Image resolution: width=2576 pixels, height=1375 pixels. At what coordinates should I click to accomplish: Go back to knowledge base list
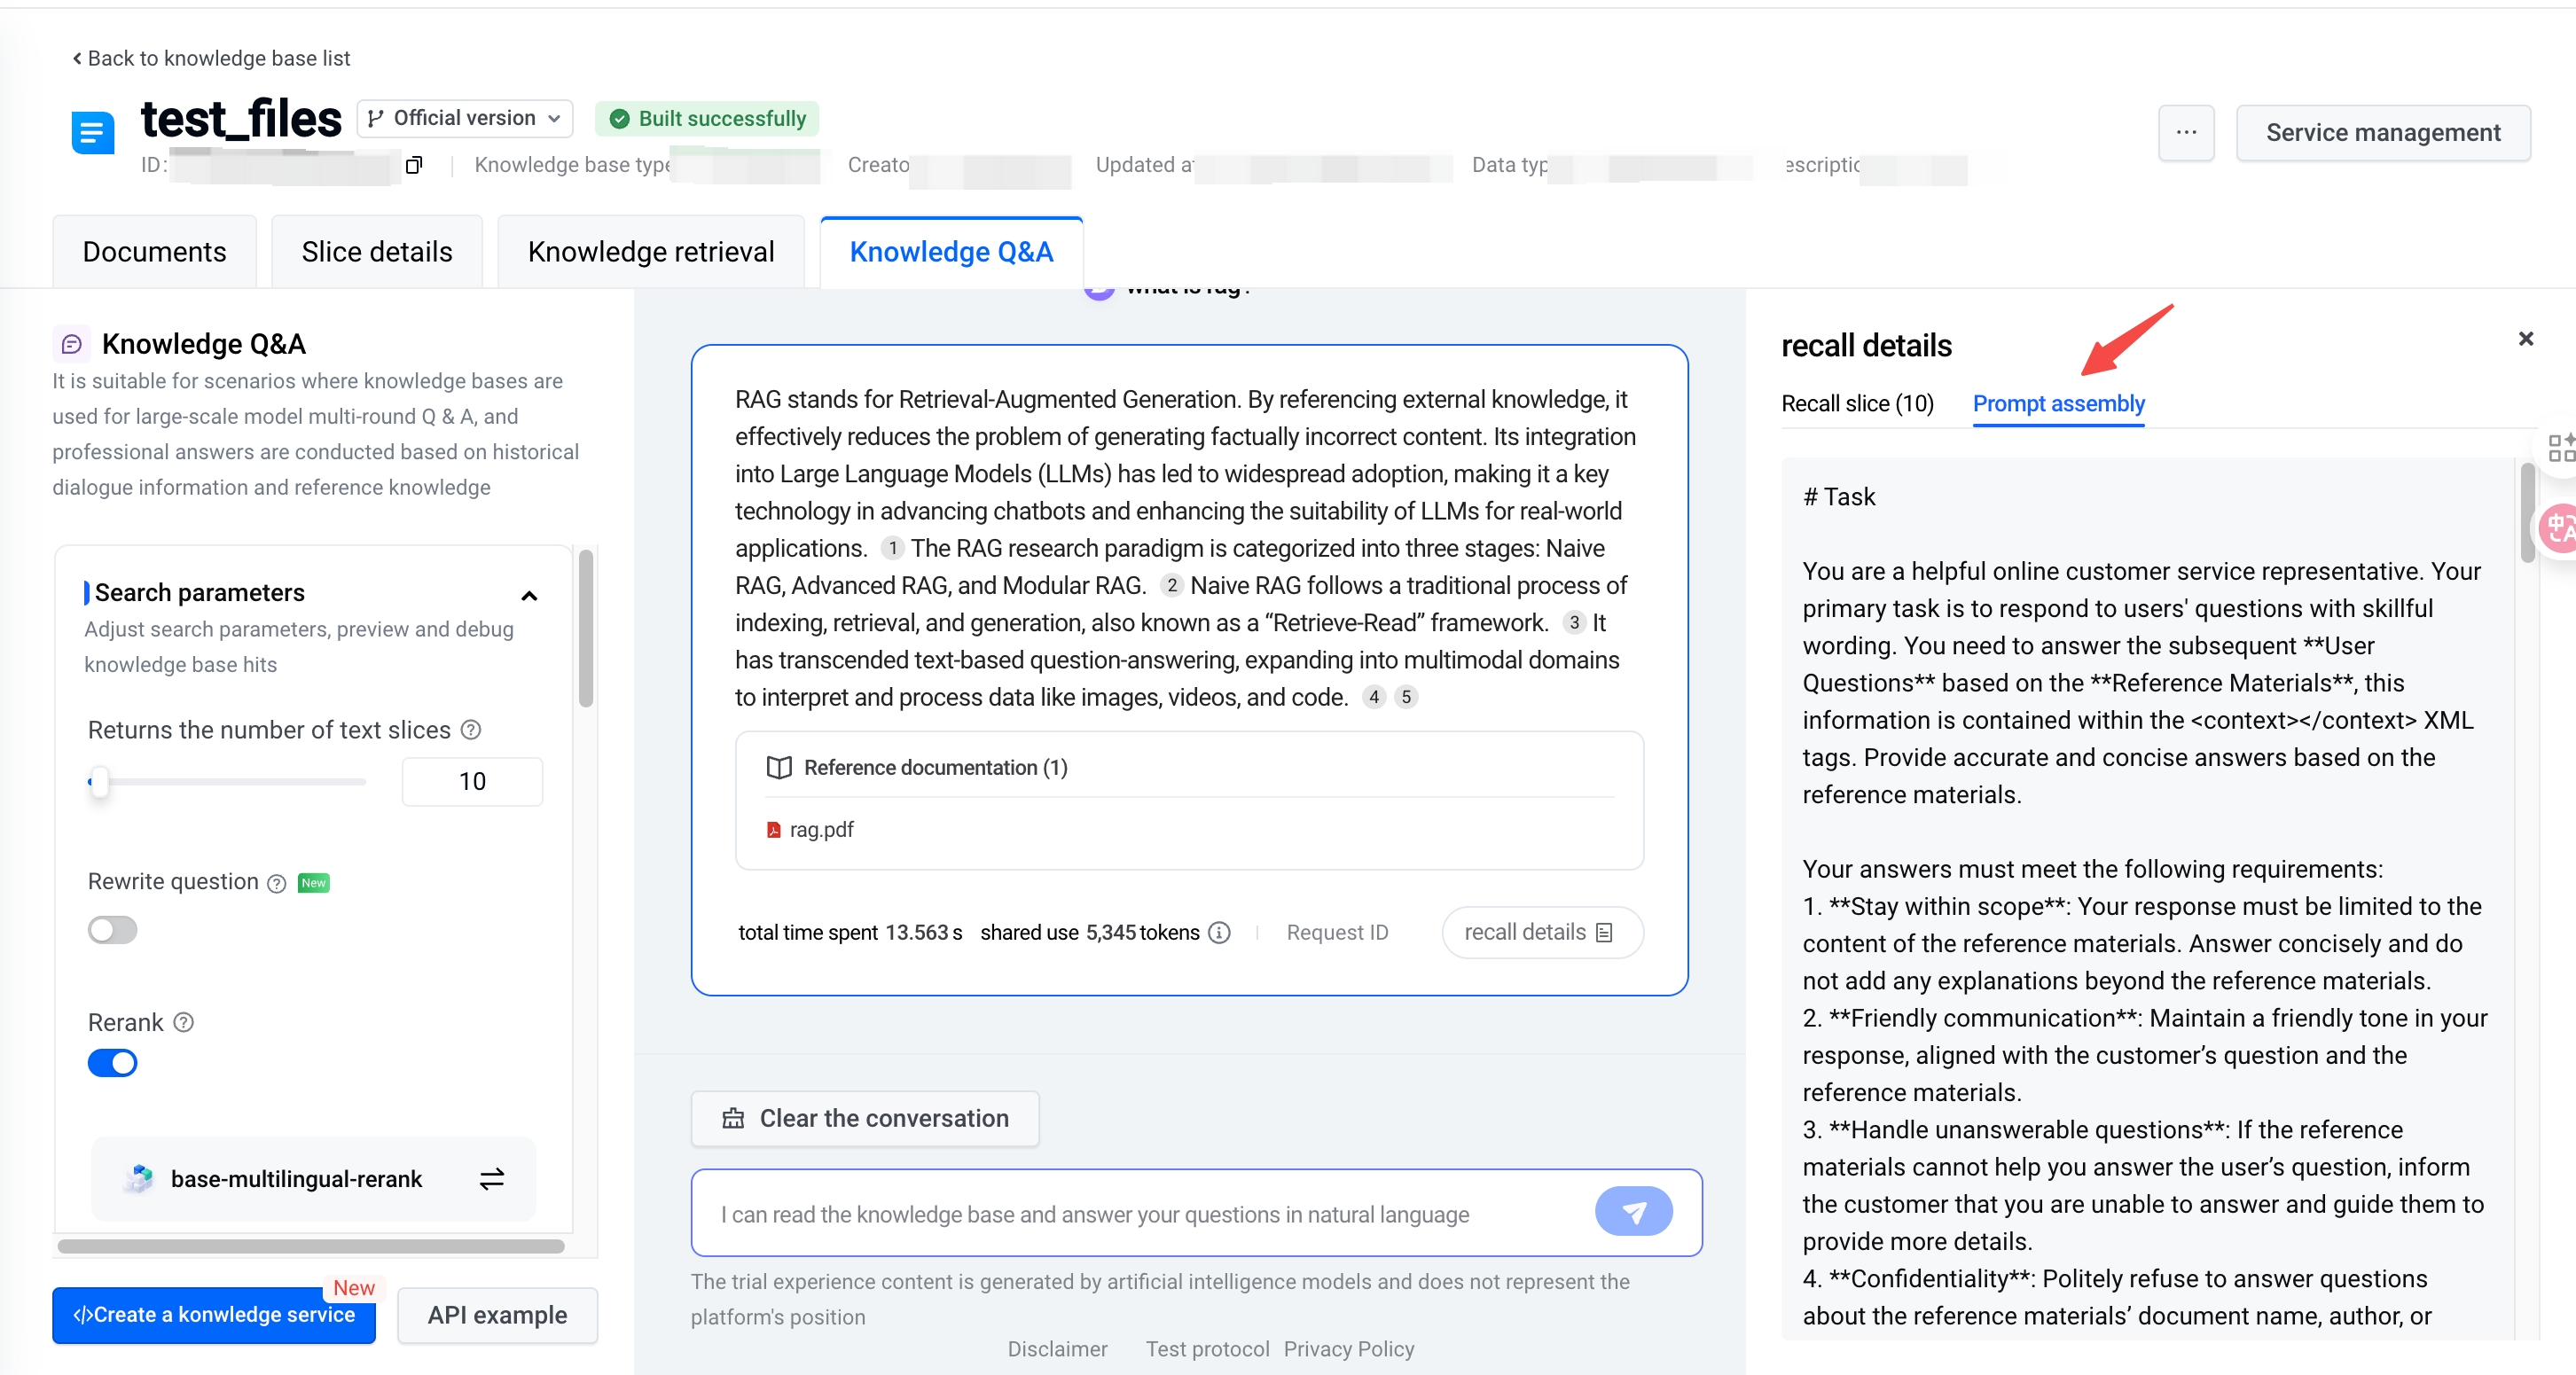[x=211, y=58]
